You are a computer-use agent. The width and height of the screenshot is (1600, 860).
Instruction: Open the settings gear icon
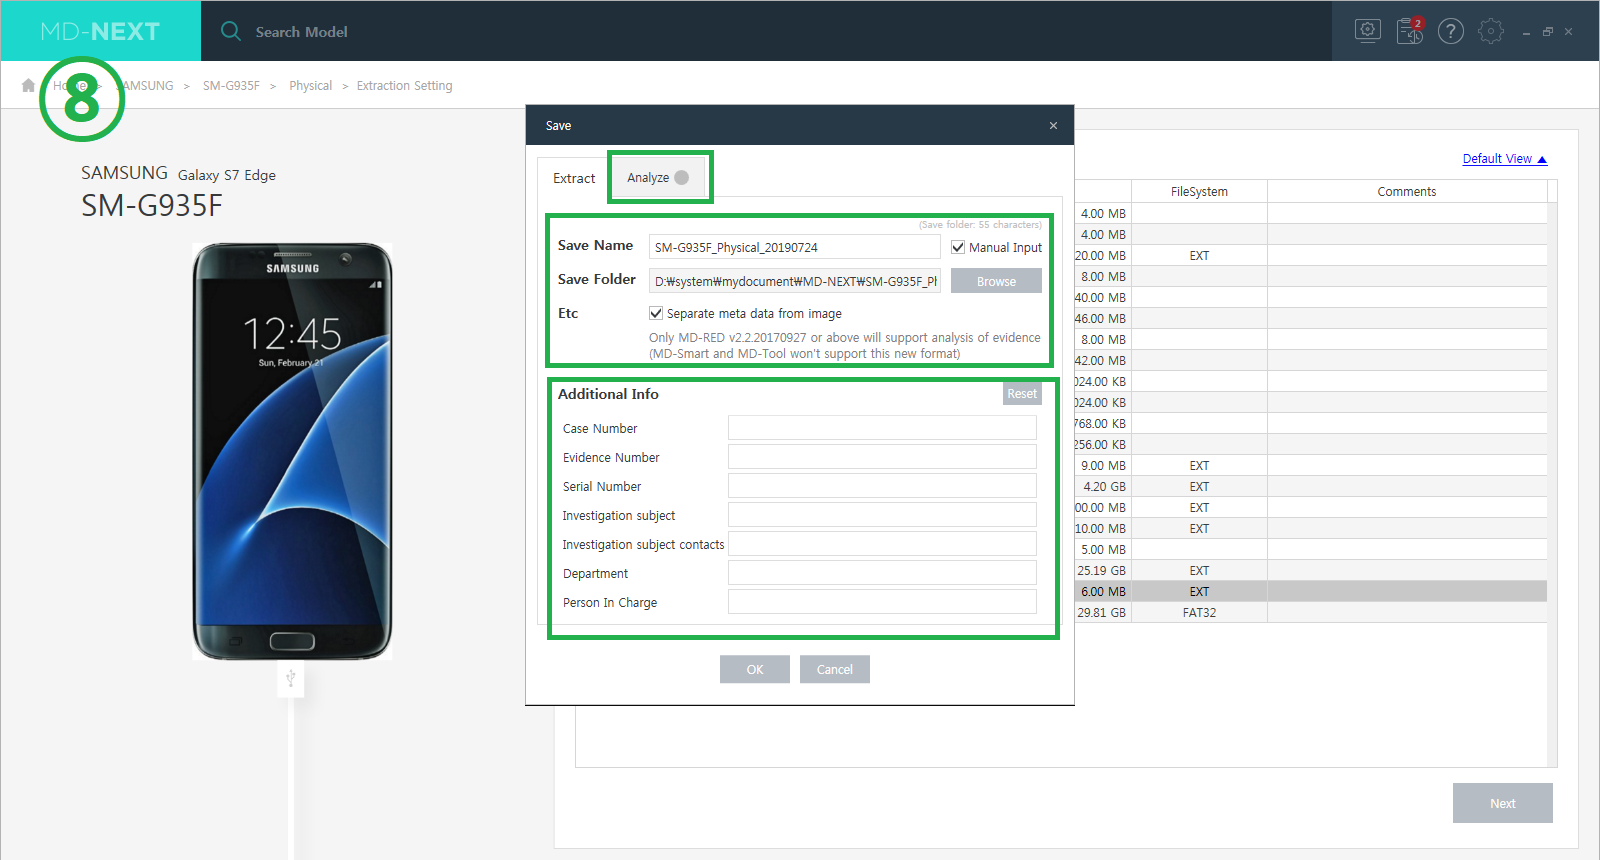(x=1491, y=31)
